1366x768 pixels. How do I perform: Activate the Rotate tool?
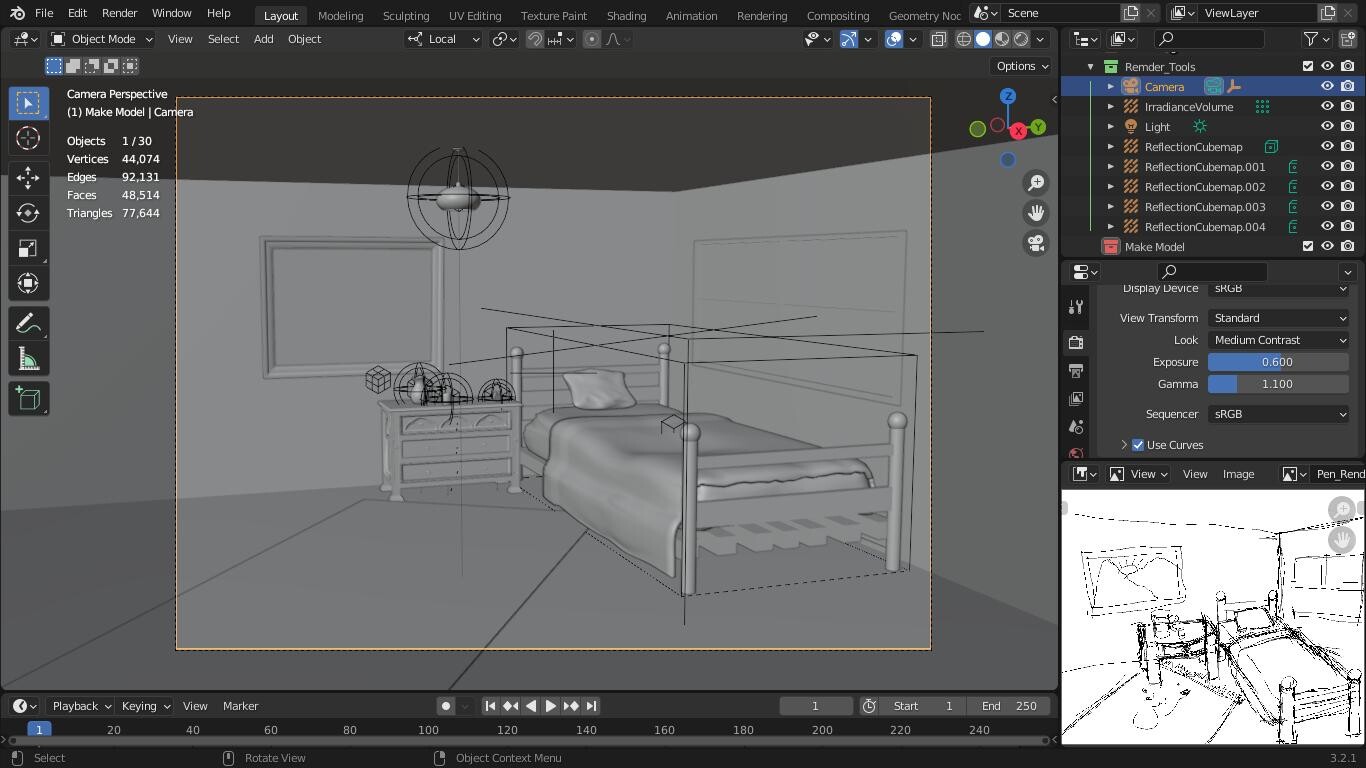click(x=28, y=213)
